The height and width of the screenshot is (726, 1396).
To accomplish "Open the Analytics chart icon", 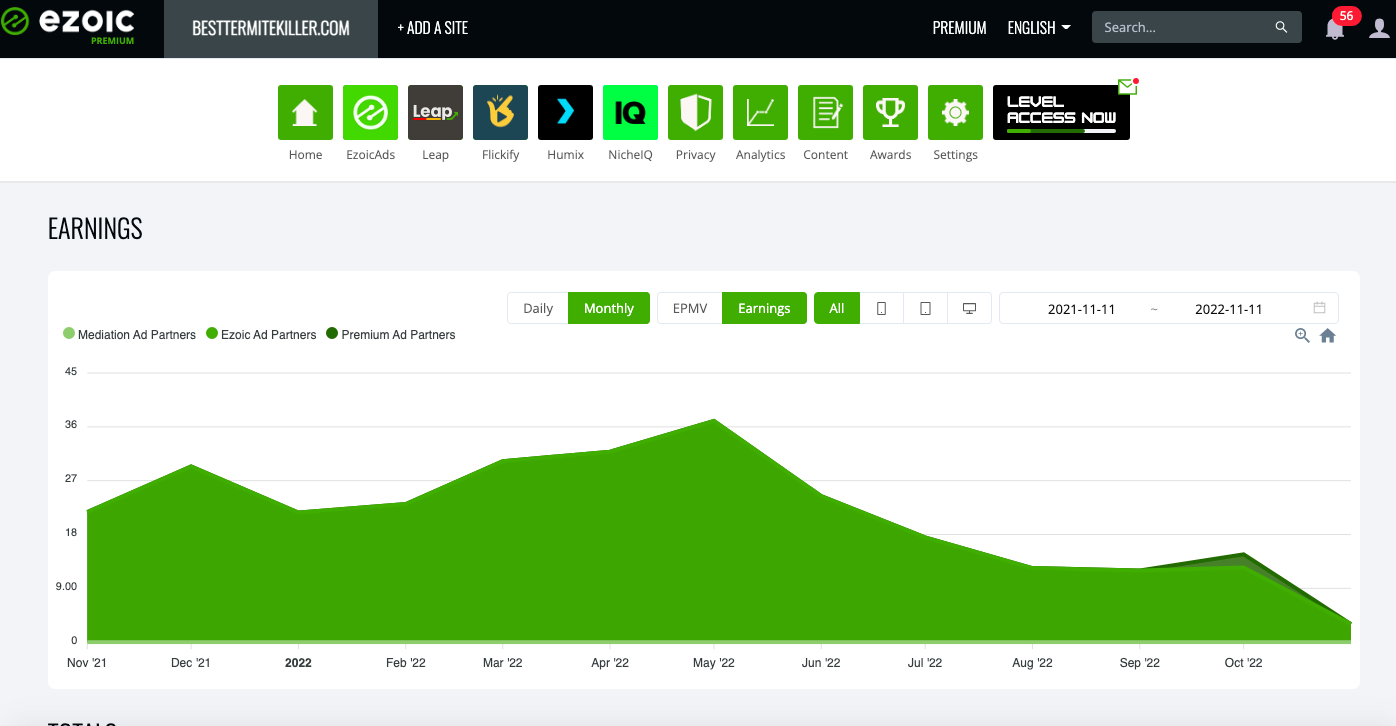I will 760,112.
